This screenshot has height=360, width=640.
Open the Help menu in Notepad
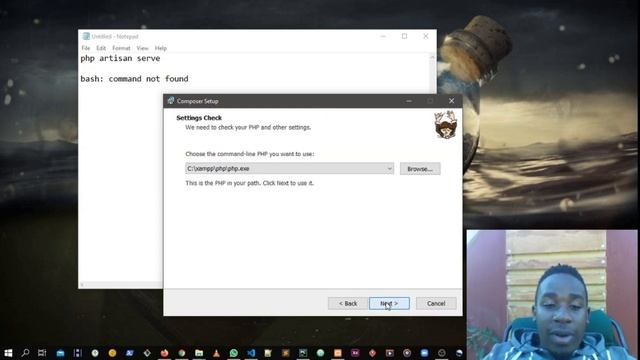tap(161, 48)
